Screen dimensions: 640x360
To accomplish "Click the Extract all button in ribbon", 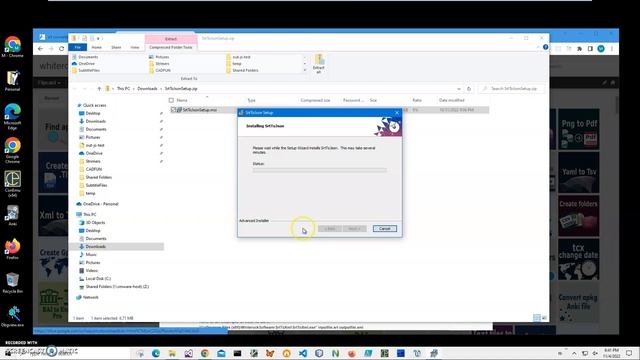I will click(319, 64).
